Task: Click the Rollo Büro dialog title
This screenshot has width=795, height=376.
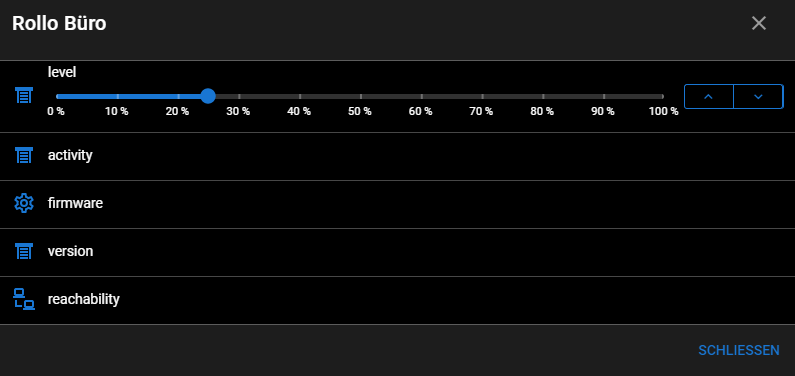Action: click(x=59, y=23)
